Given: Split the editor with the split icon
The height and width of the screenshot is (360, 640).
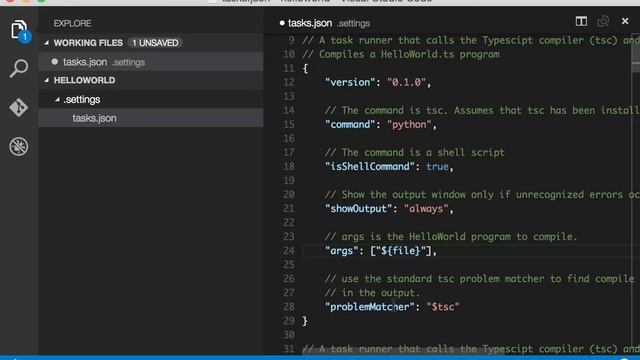Looking at the screenshot, I should point(581,21).
